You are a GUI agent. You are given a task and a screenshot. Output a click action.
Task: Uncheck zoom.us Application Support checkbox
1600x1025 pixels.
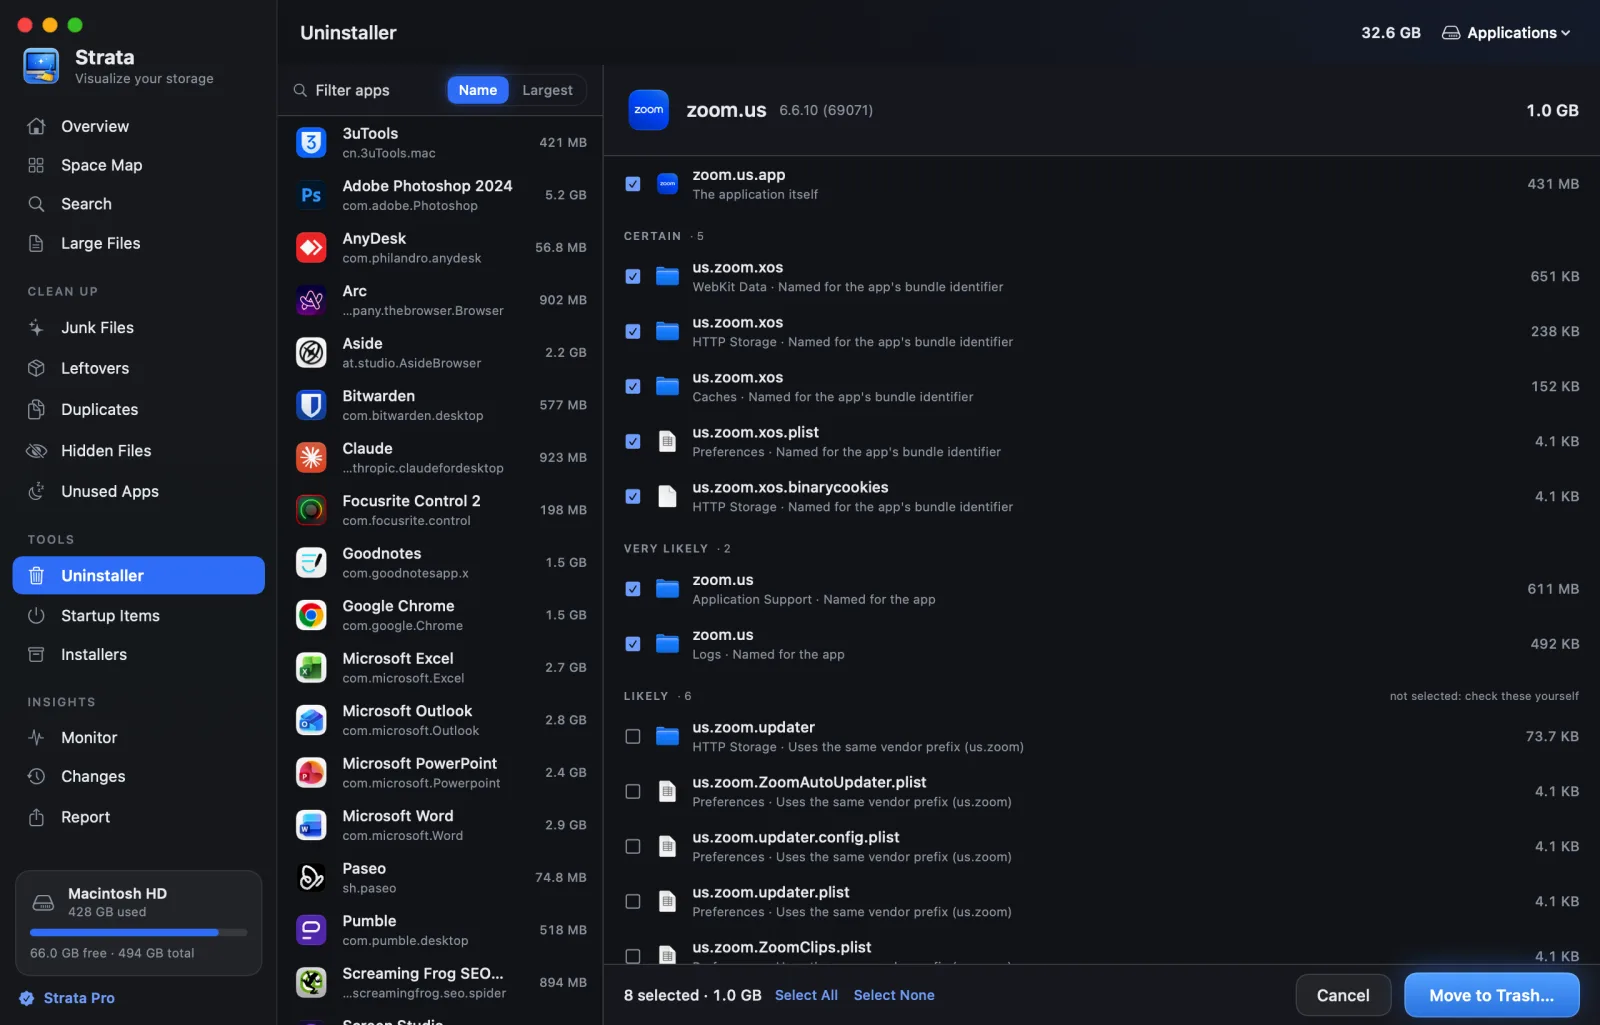(x=633, y=589)
